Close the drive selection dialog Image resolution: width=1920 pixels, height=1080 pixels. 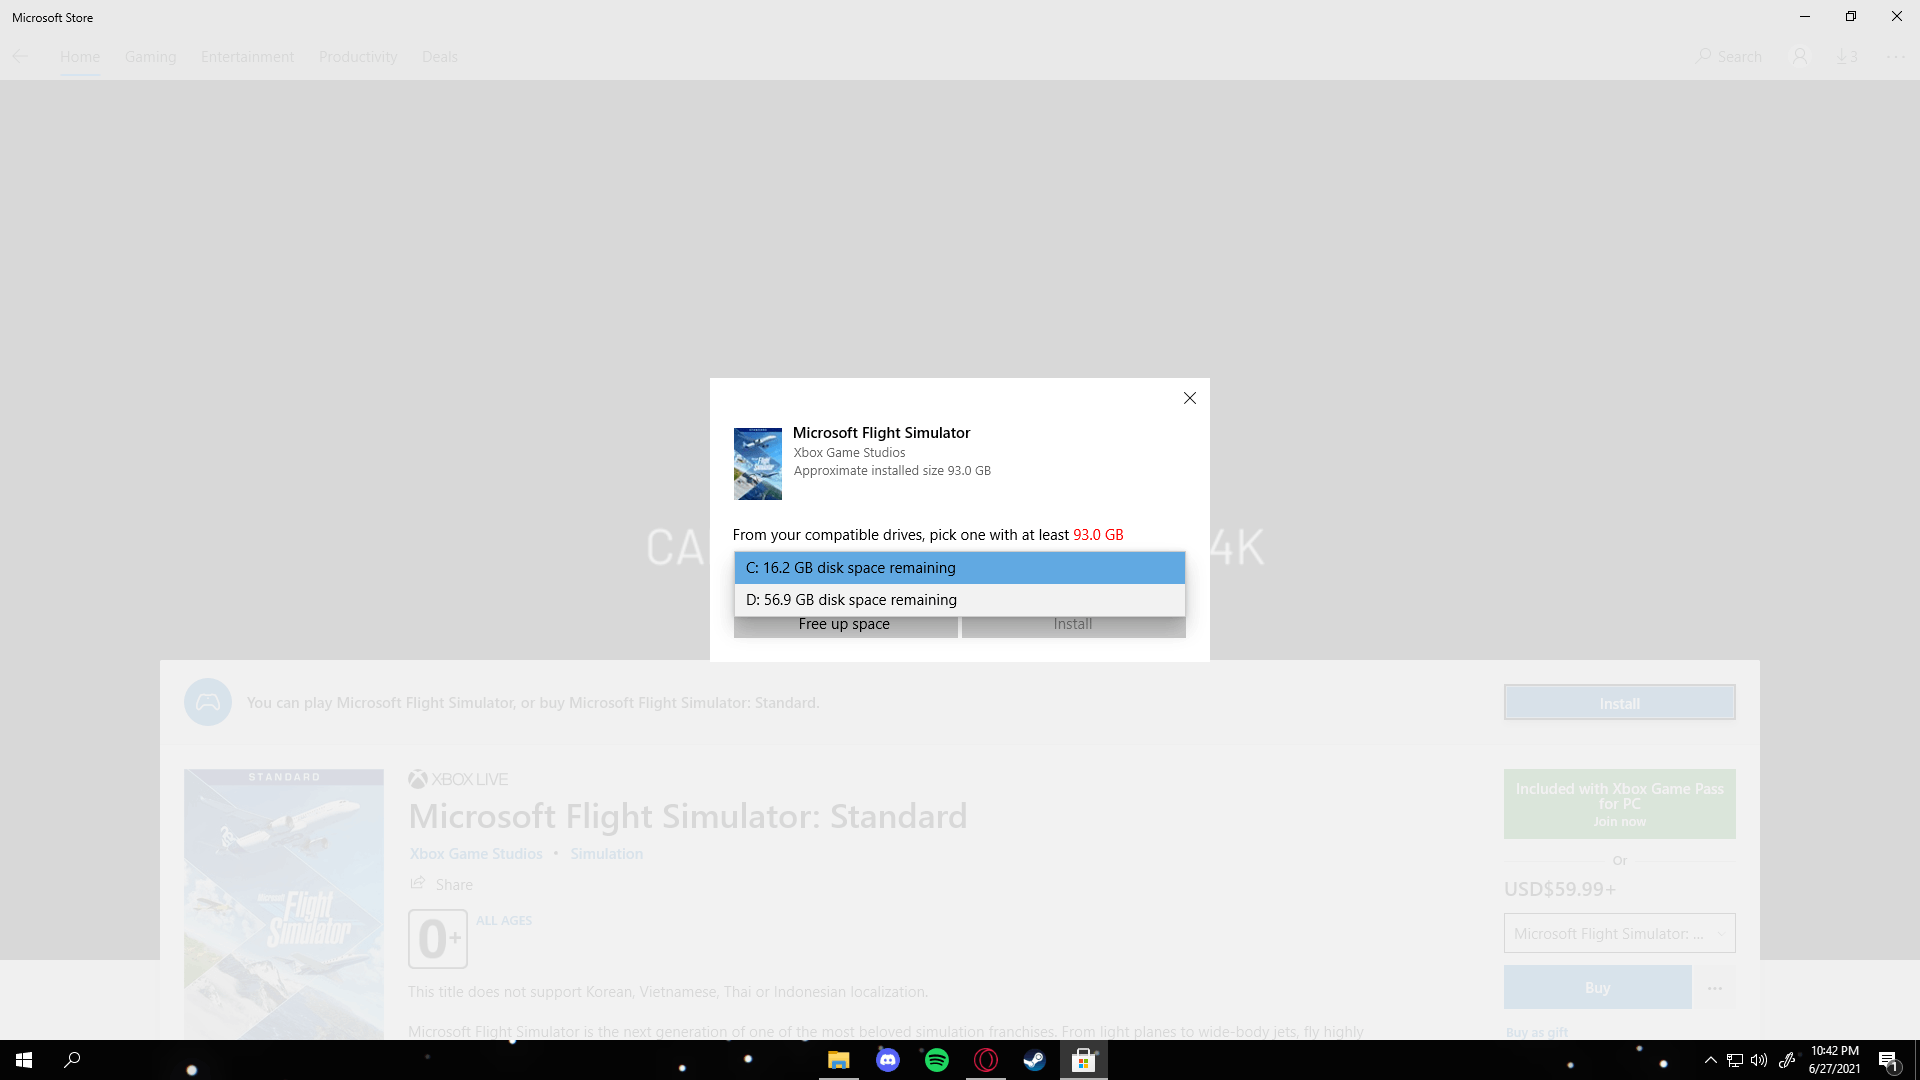click(x=1190, y=398)
